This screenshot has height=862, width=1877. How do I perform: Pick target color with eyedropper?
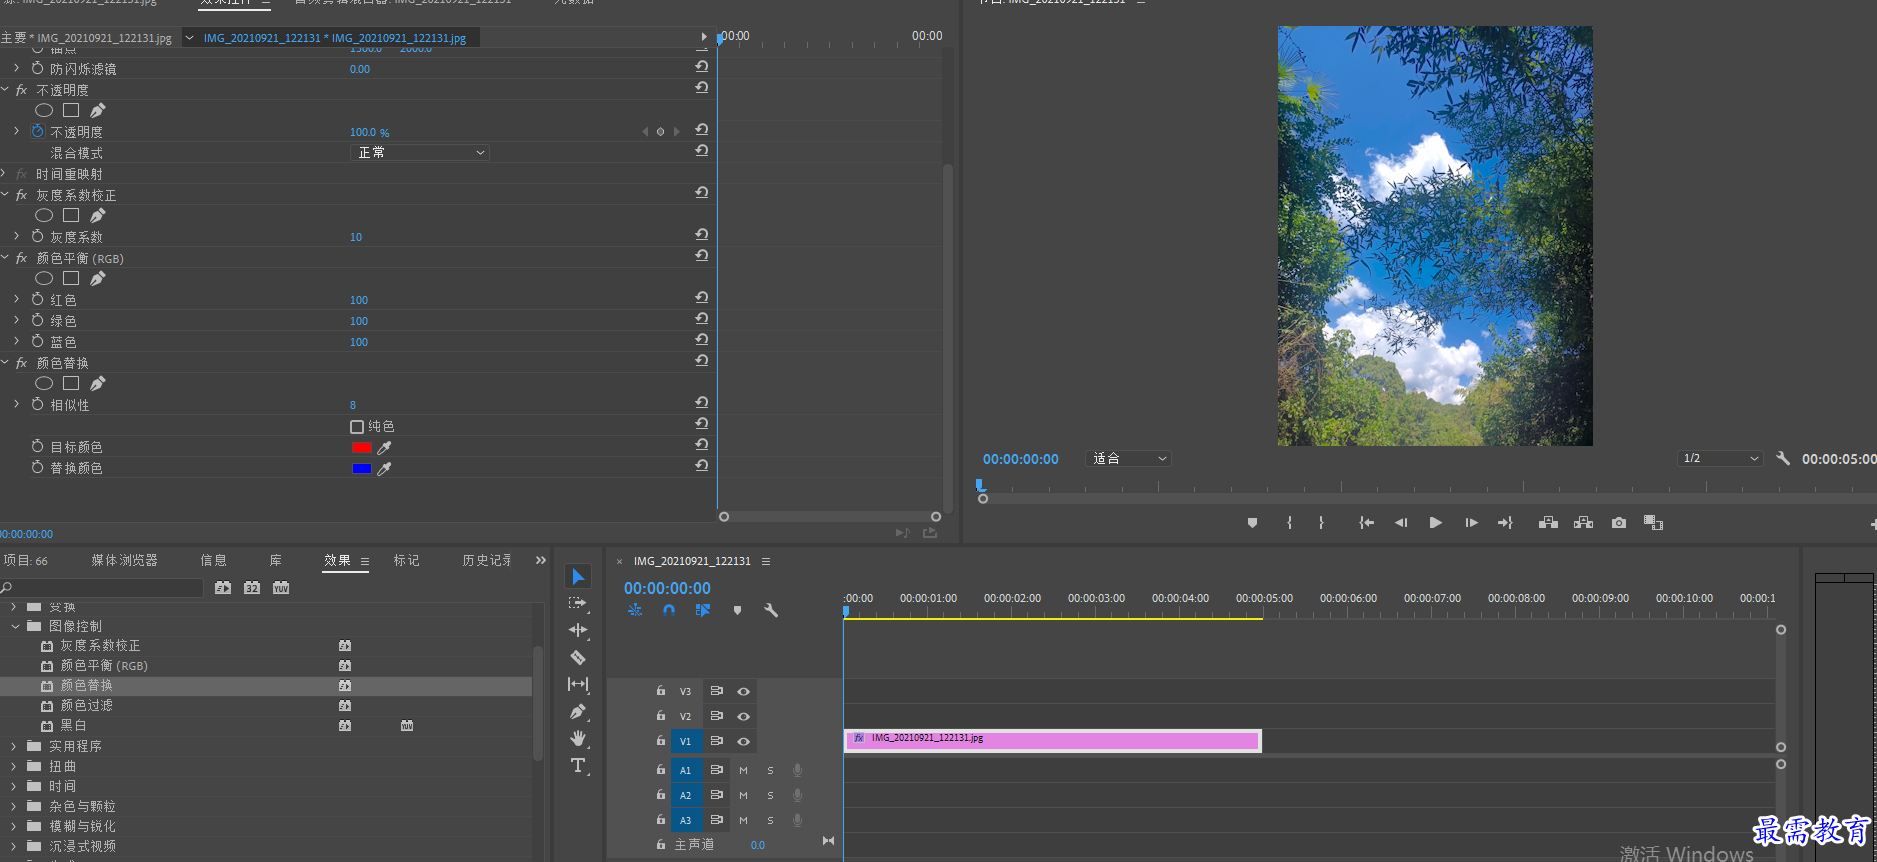point(384,448)
